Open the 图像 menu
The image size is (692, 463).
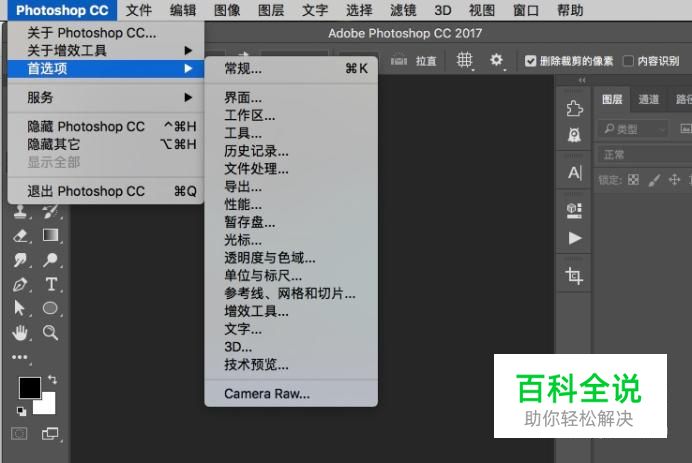227,10
